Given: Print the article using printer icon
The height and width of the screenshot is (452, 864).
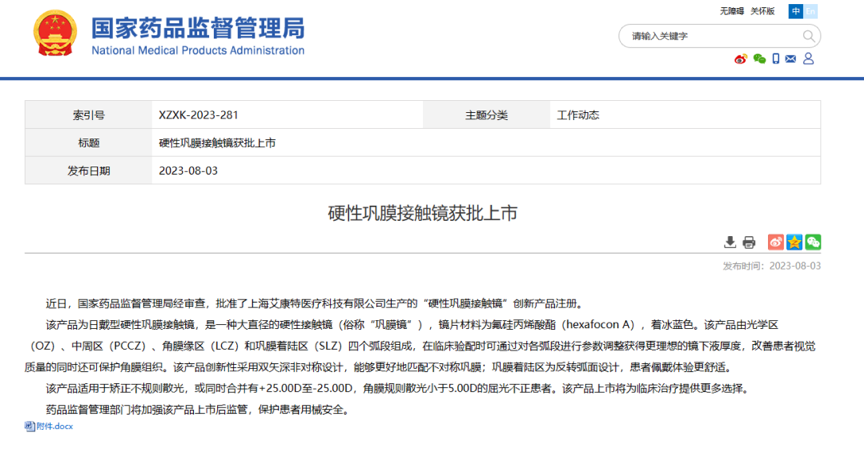Looking at the screenshot, I should 749,242.
